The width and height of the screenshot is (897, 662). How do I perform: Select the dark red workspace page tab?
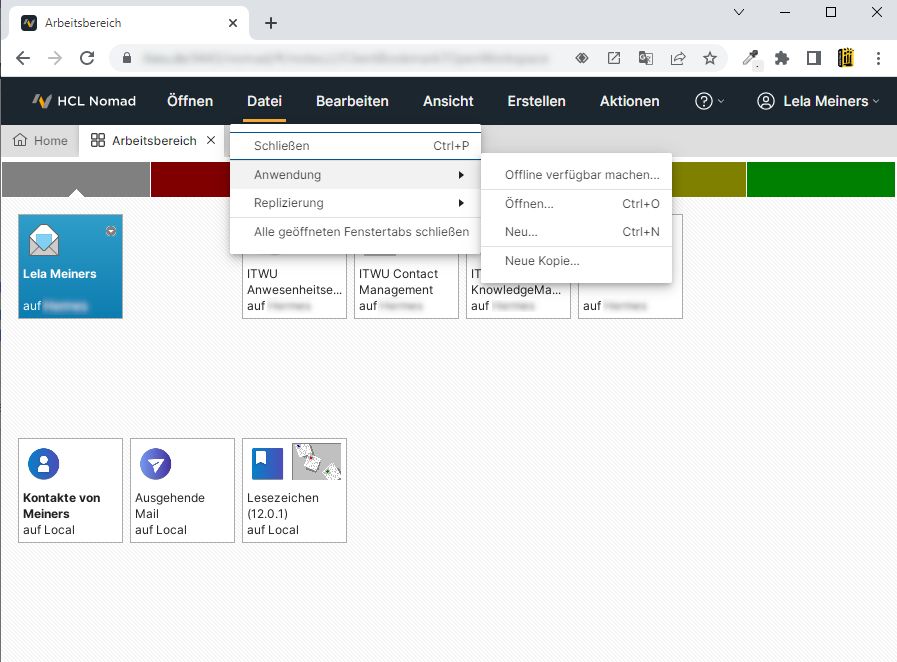190,179
